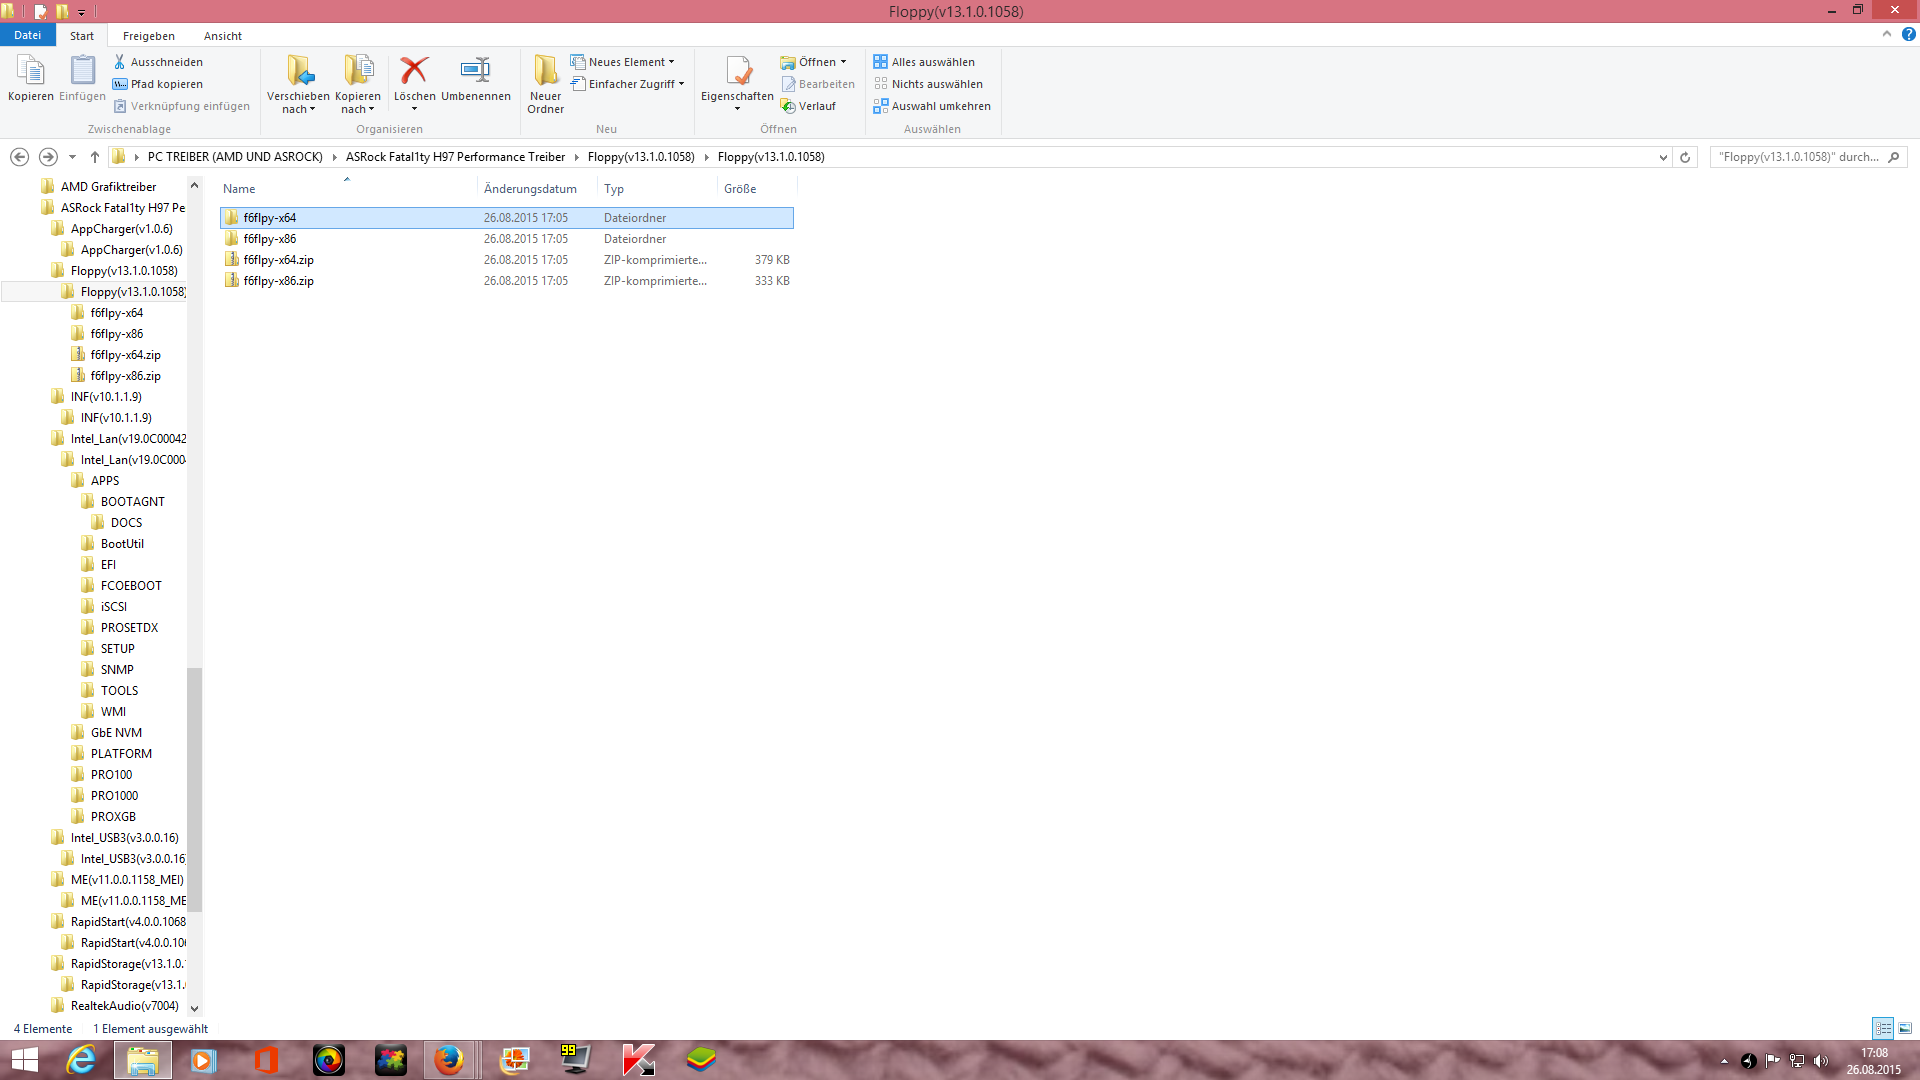Click the search box for Floppy folder

pyautogui.click(x=1798, y=157)
